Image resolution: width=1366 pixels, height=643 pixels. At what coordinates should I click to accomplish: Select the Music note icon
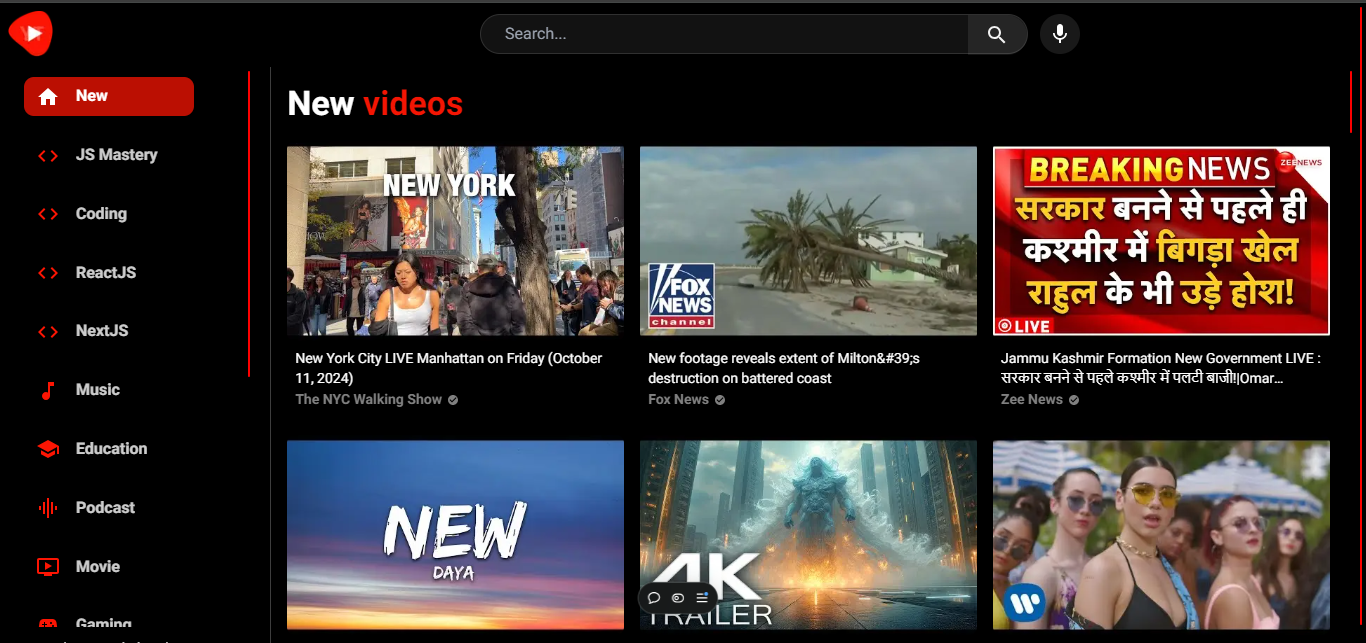tap(48, 390)
